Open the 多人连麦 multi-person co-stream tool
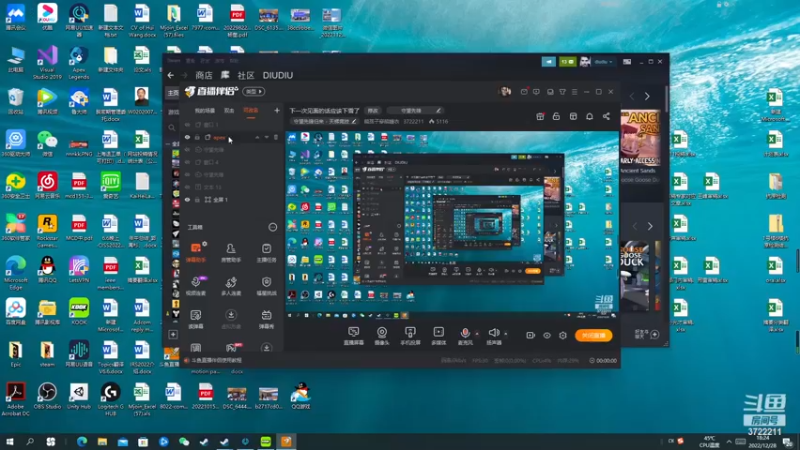Viewport: 800px width, 450px height. pos(231,286)
